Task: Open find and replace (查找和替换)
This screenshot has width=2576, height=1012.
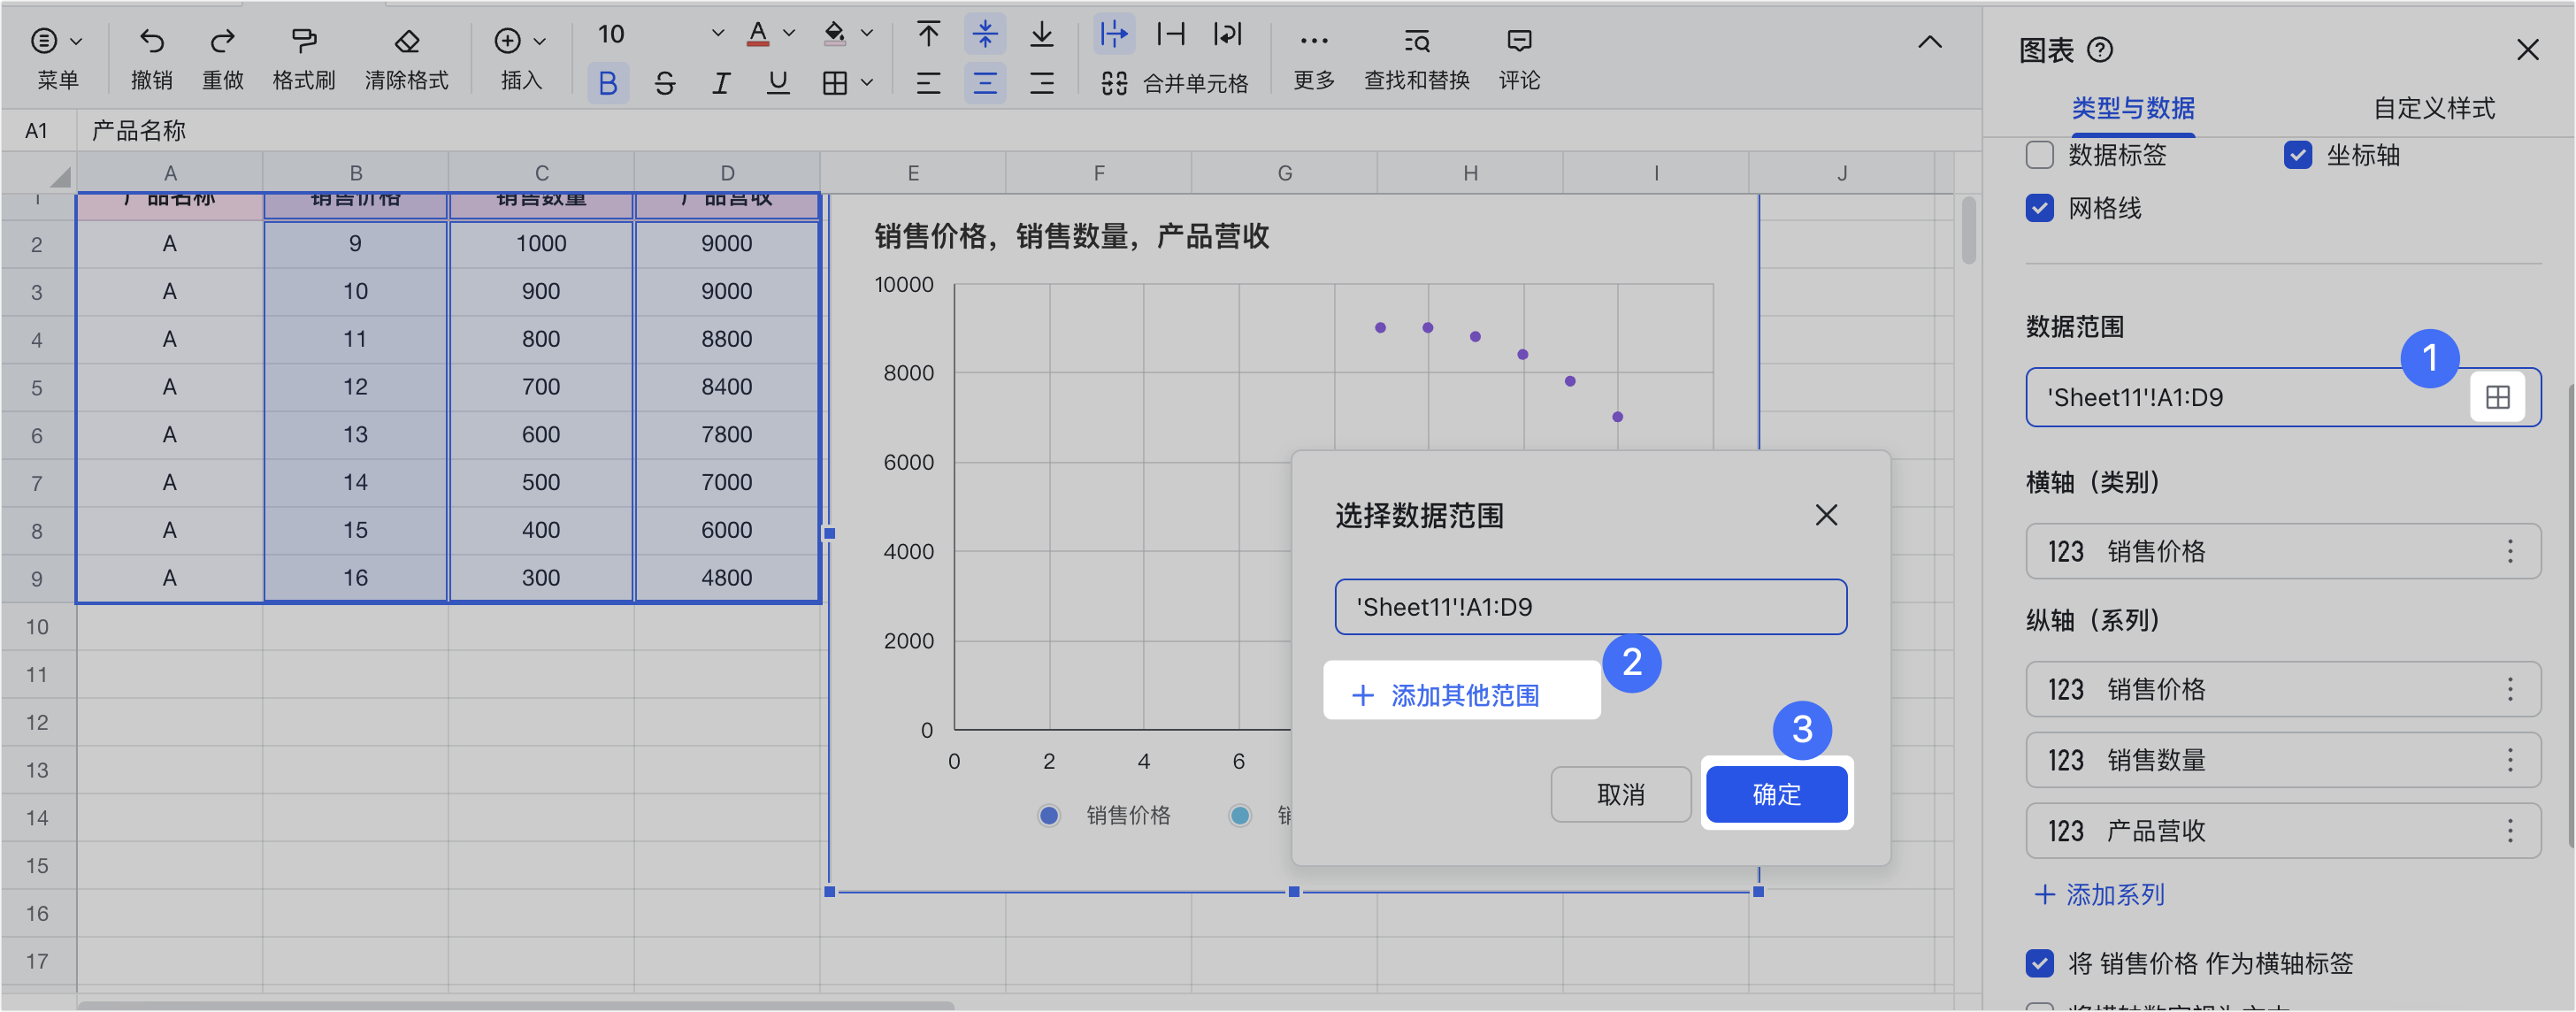Action: coord(1416,41)
